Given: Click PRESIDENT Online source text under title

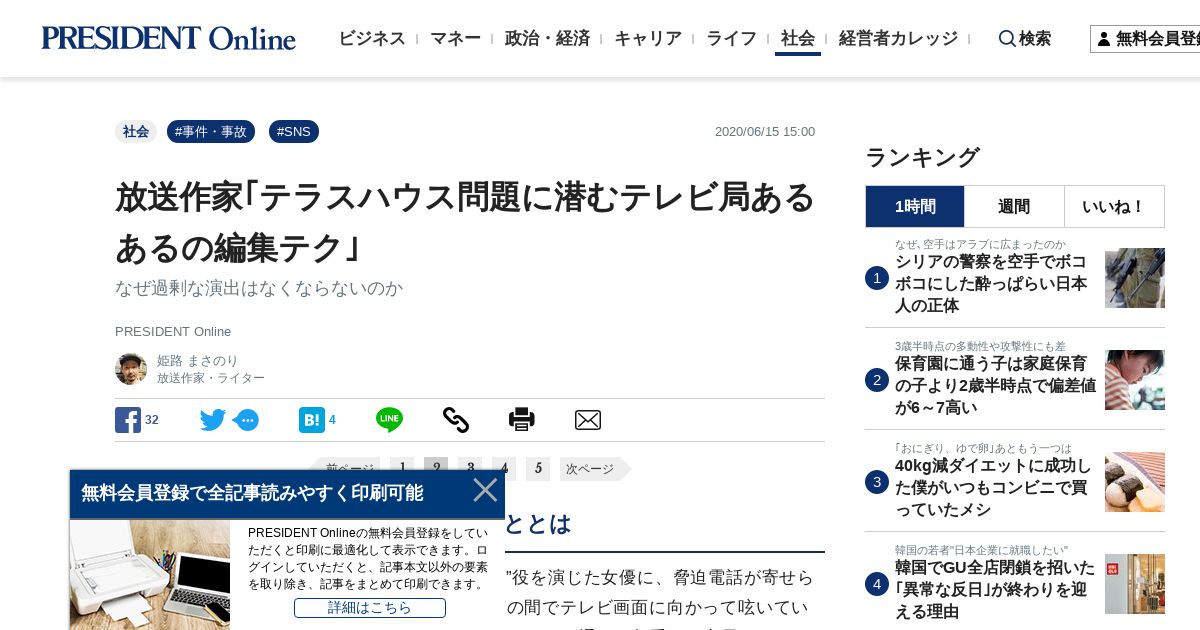Looking at the screenshot, I should (x=173, y=331).
